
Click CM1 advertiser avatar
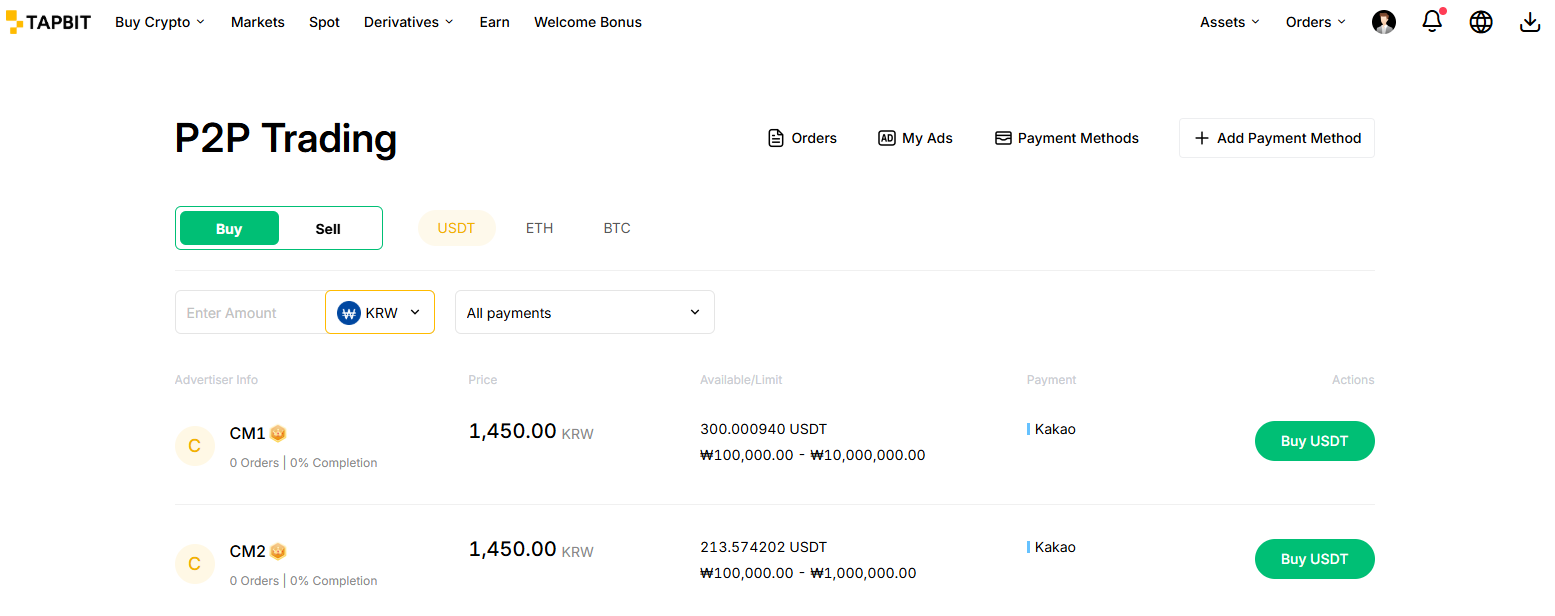194,446
